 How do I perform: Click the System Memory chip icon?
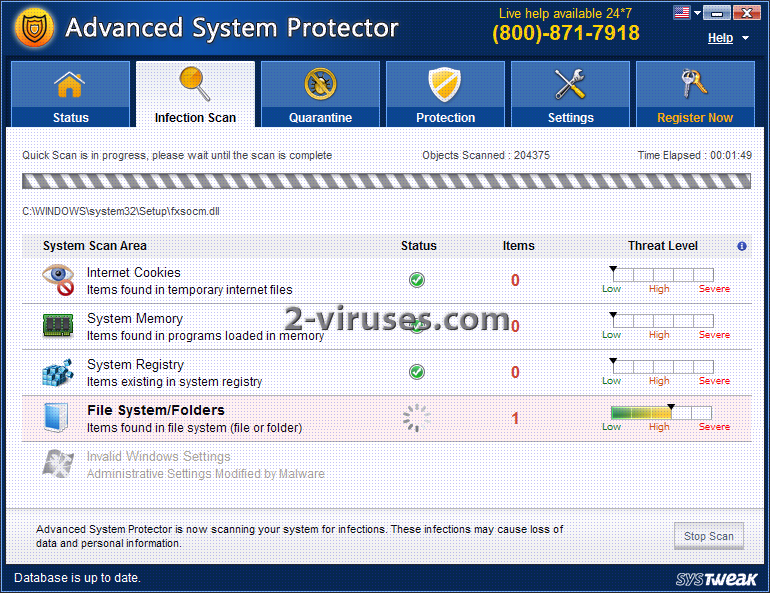(x=58, y=325)
